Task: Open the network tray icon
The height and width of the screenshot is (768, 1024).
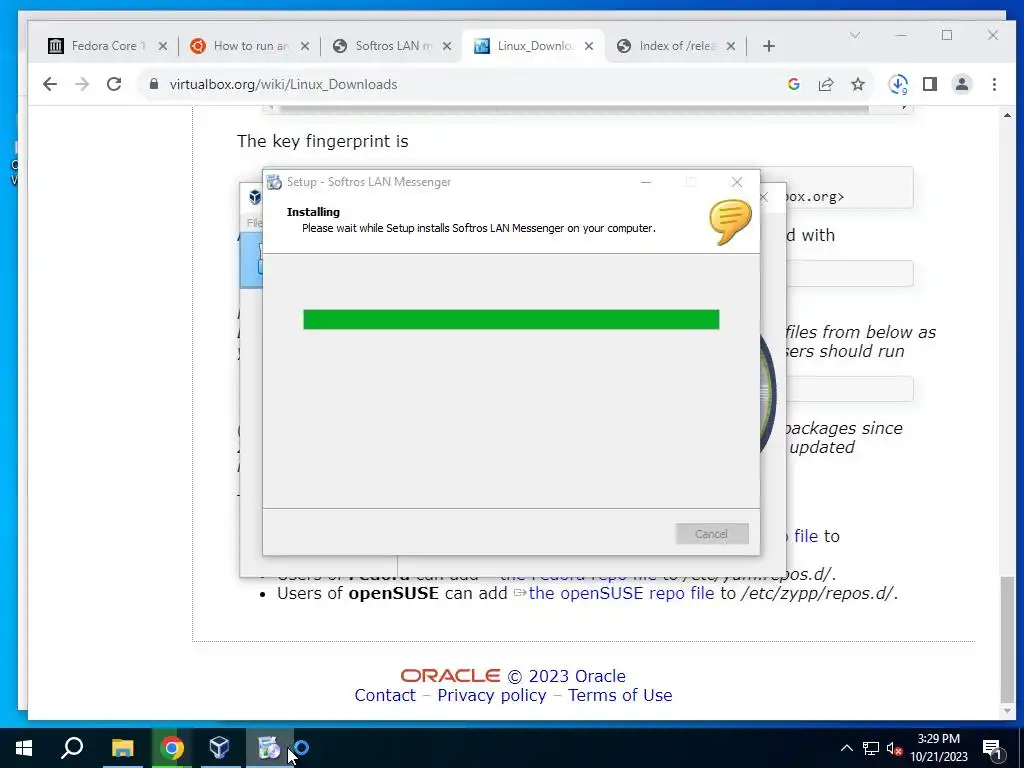Action: [x=871, y=748]
